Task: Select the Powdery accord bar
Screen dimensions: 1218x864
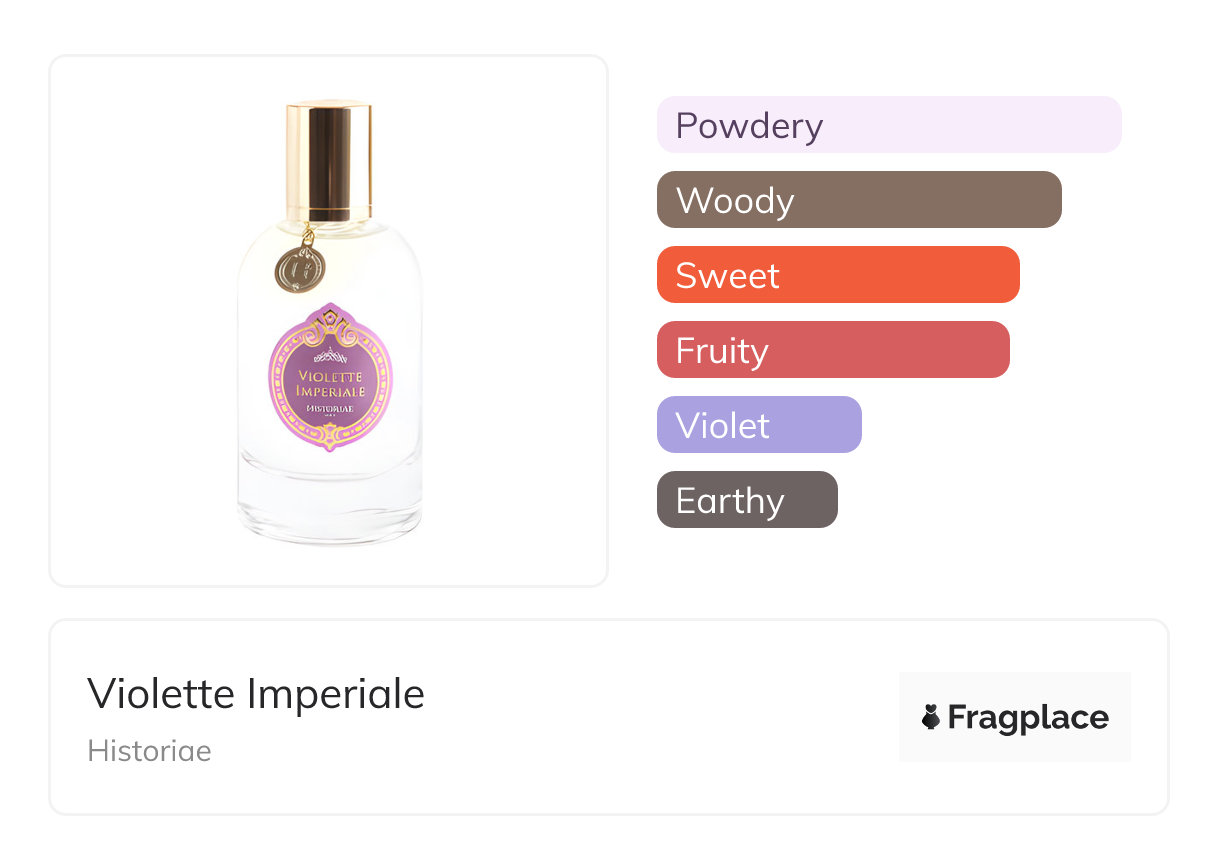Action: tap(888, 125)
